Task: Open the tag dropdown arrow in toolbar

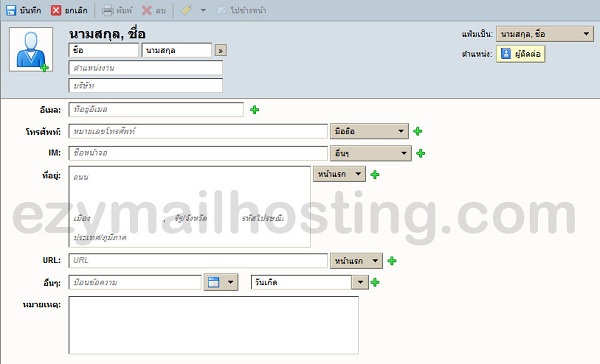Action: pyautogui.click(x=203, y=10)
